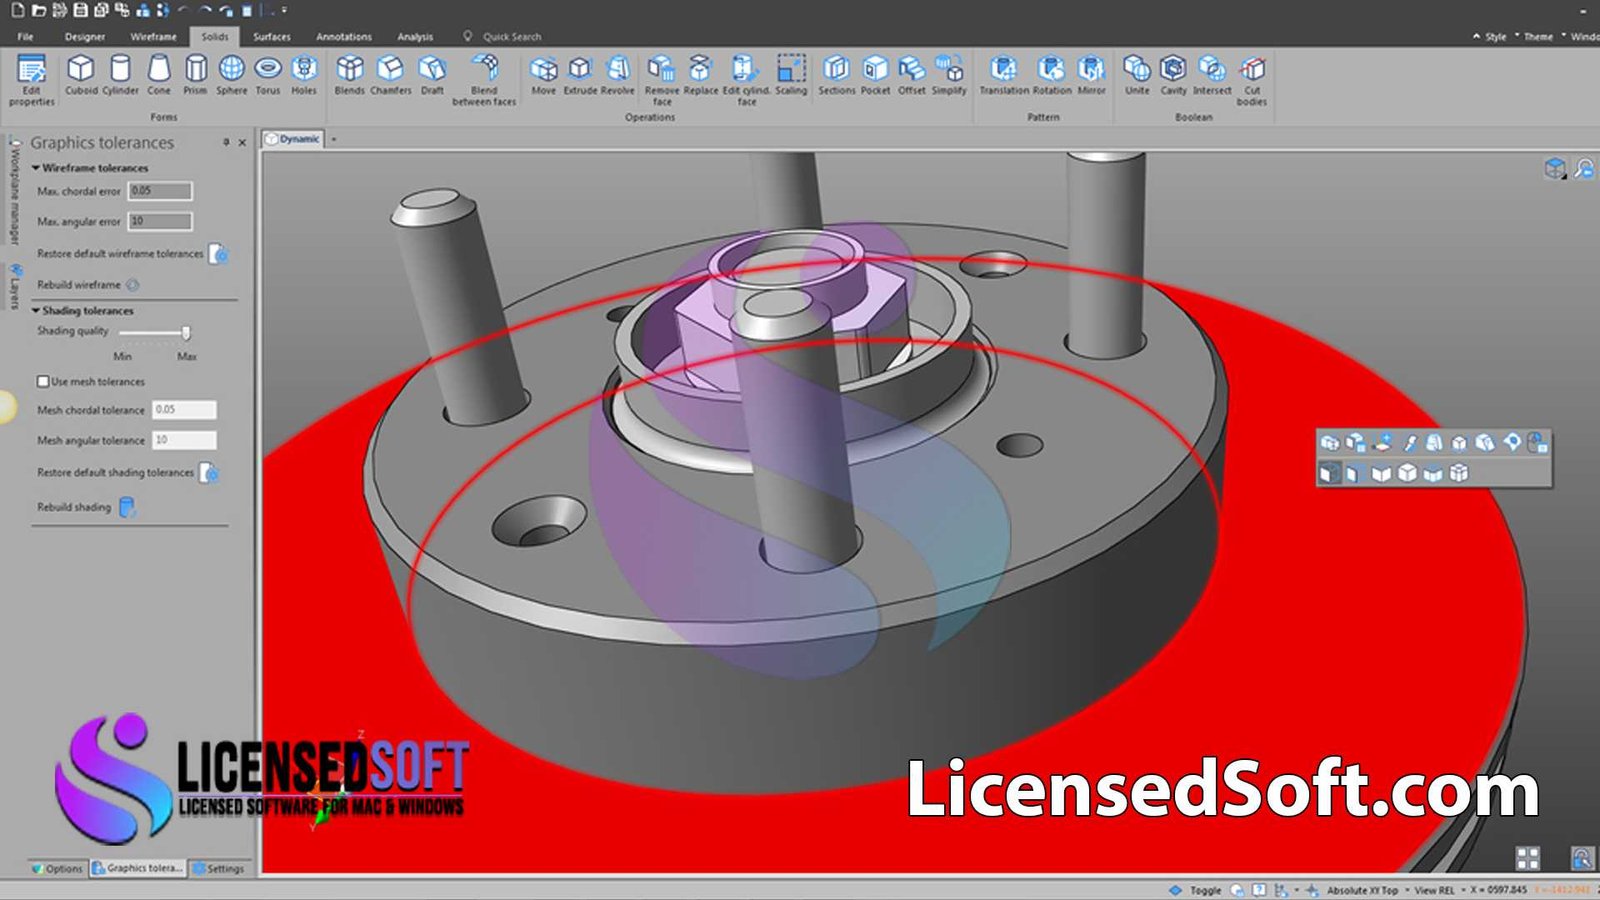Select the Extrude operation
The image size is (1600, 900).
pos(580,76)
